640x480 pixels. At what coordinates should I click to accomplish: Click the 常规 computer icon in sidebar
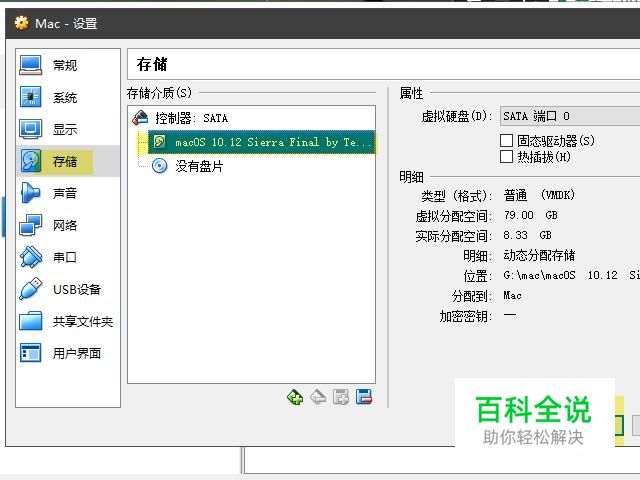(31, 65)
